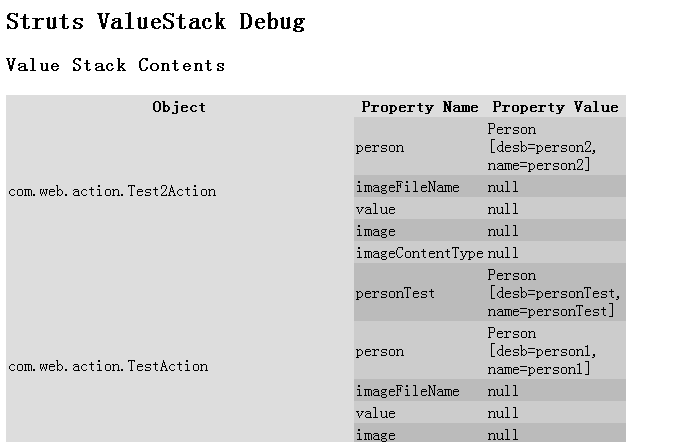689x442 pixels.
Task: Click Person desb=person1 value cell
Action: click(542, 351)
